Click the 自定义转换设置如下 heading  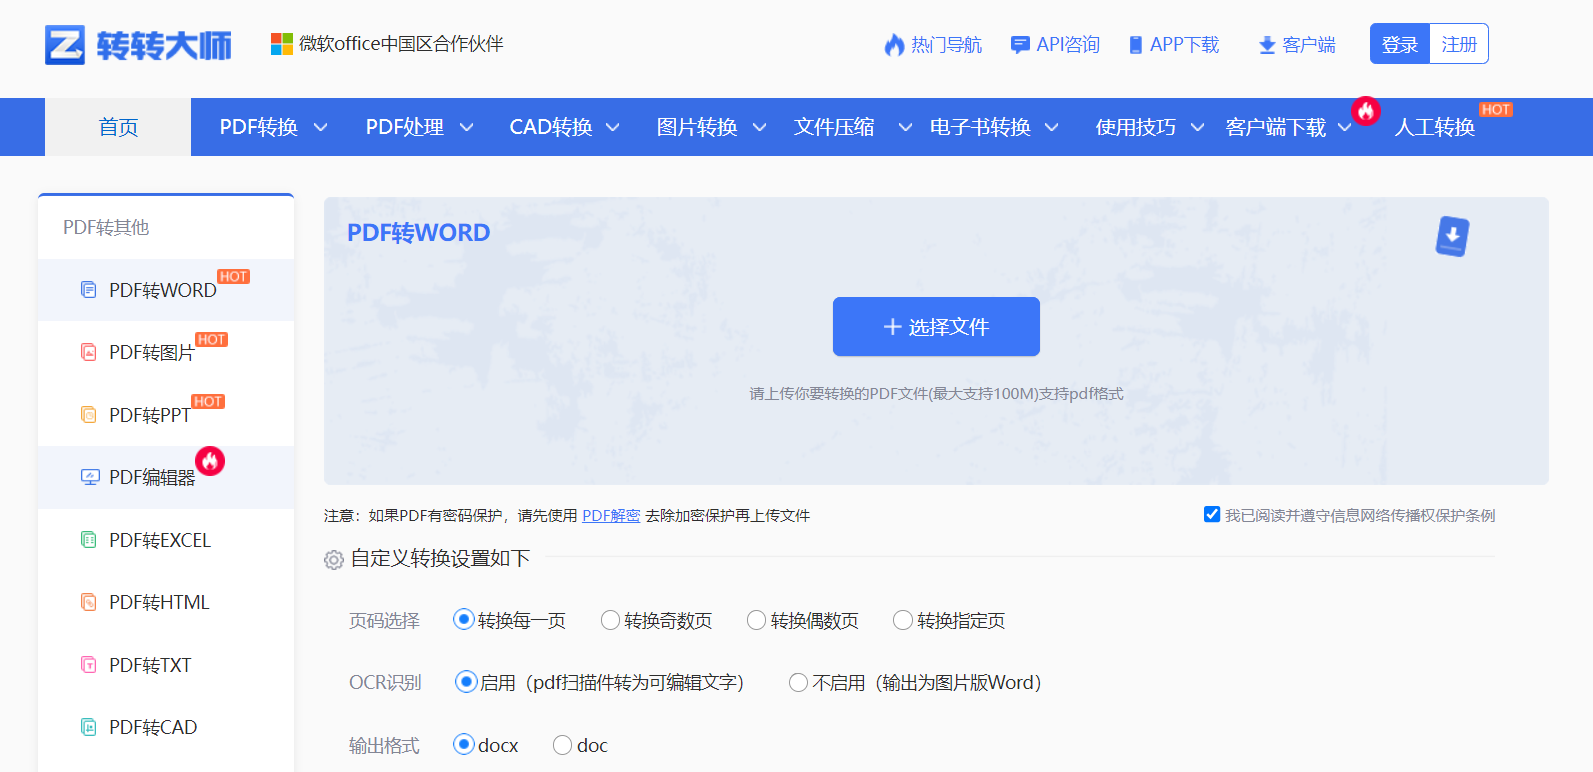click(x=440, y=558)
